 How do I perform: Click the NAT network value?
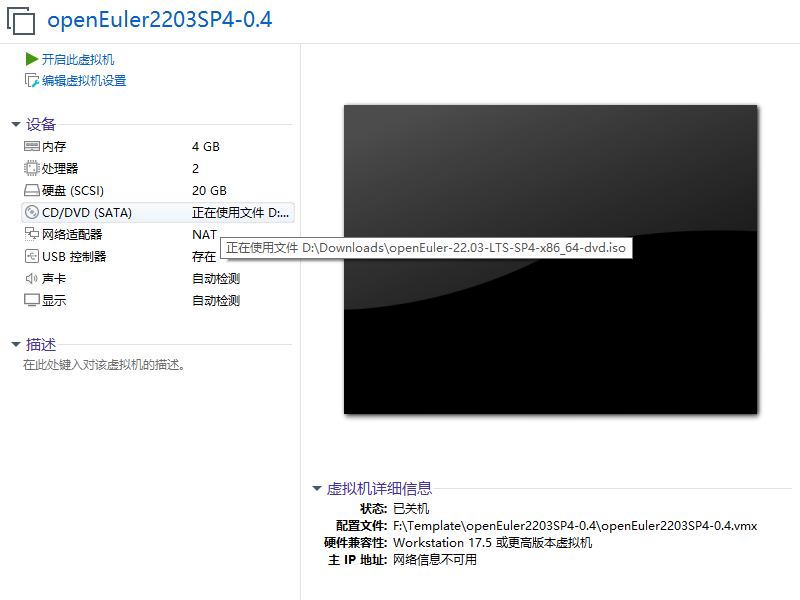205,235
